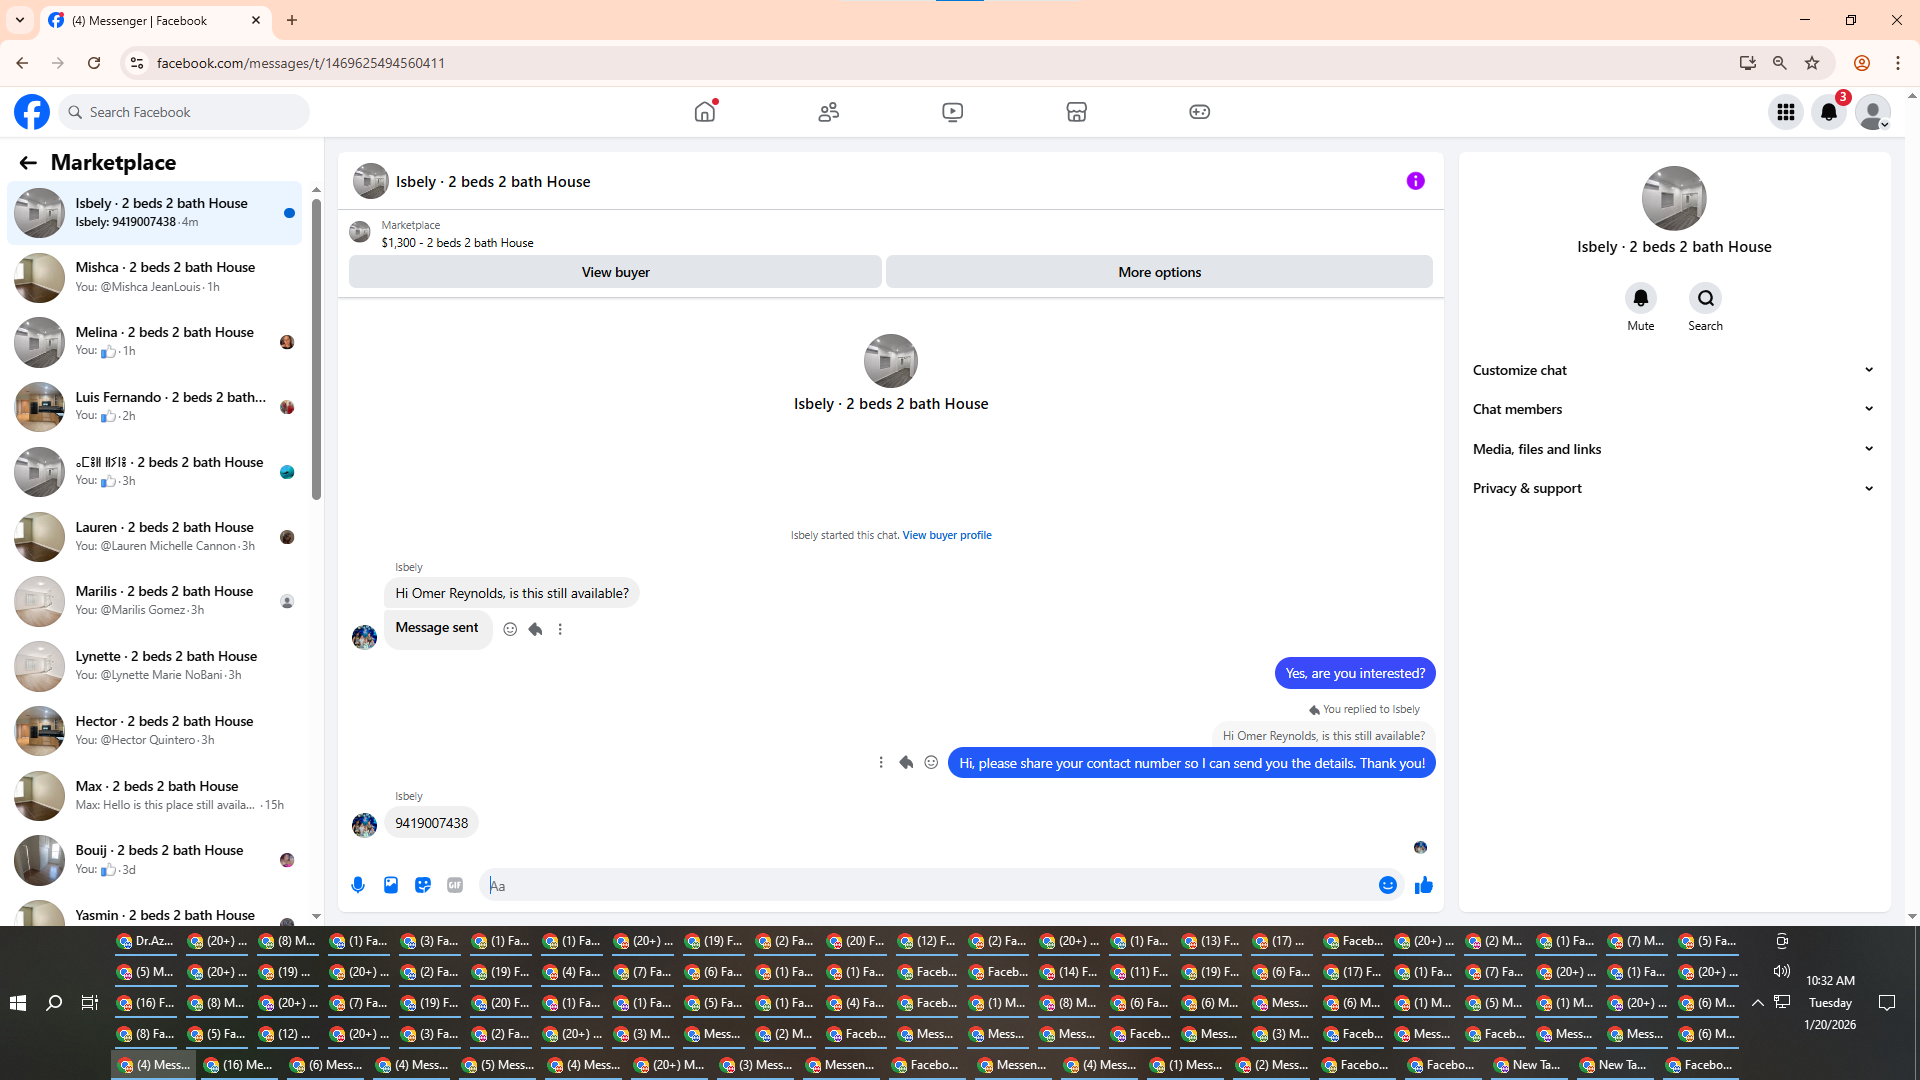1920x1080 pixels.
Task: Open the Facebook menu grid icon
Action: tap(1786, 112)
